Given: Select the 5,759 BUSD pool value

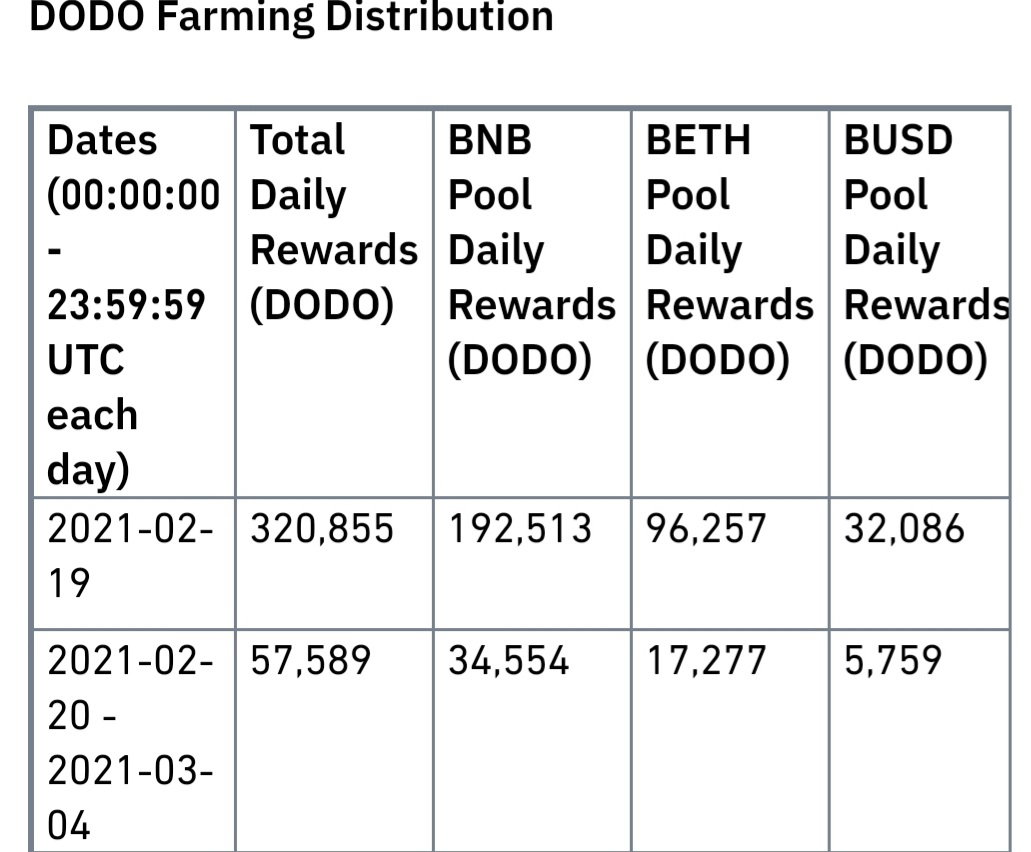Looking at the screenshot, I should [893, 661].
